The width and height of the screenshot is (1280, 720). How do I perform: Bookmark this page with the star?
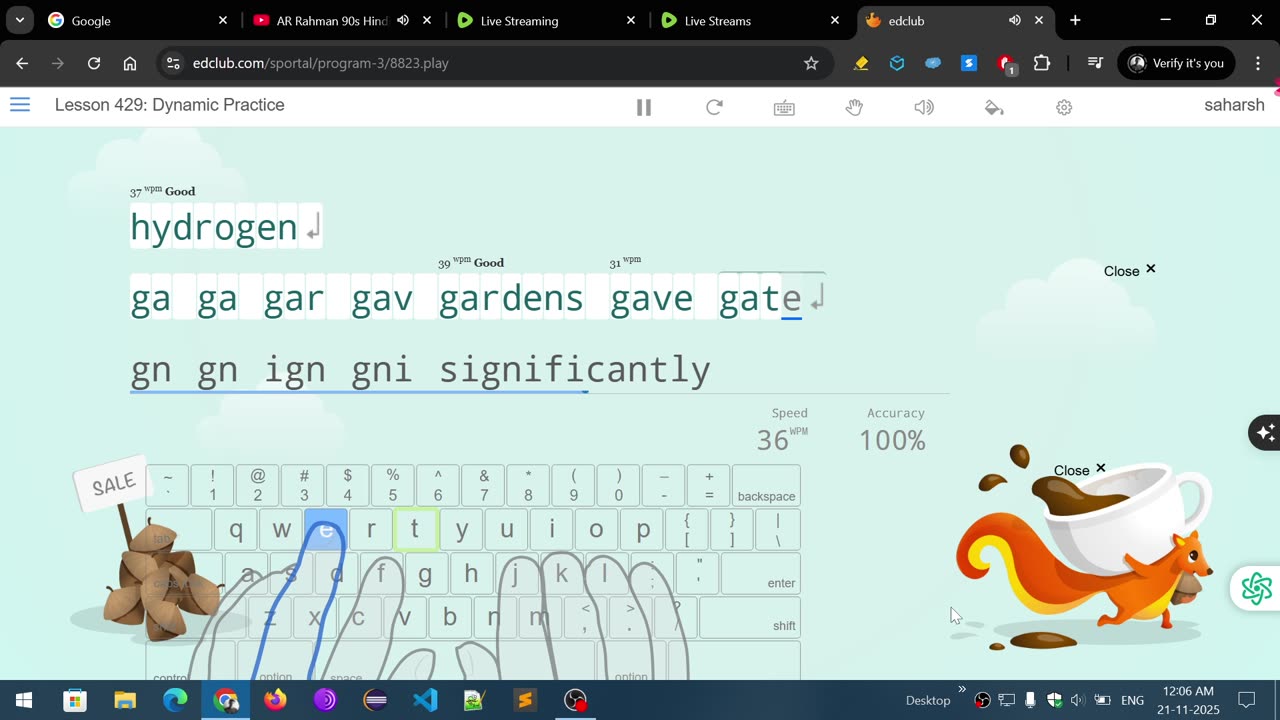click(811, 63)
